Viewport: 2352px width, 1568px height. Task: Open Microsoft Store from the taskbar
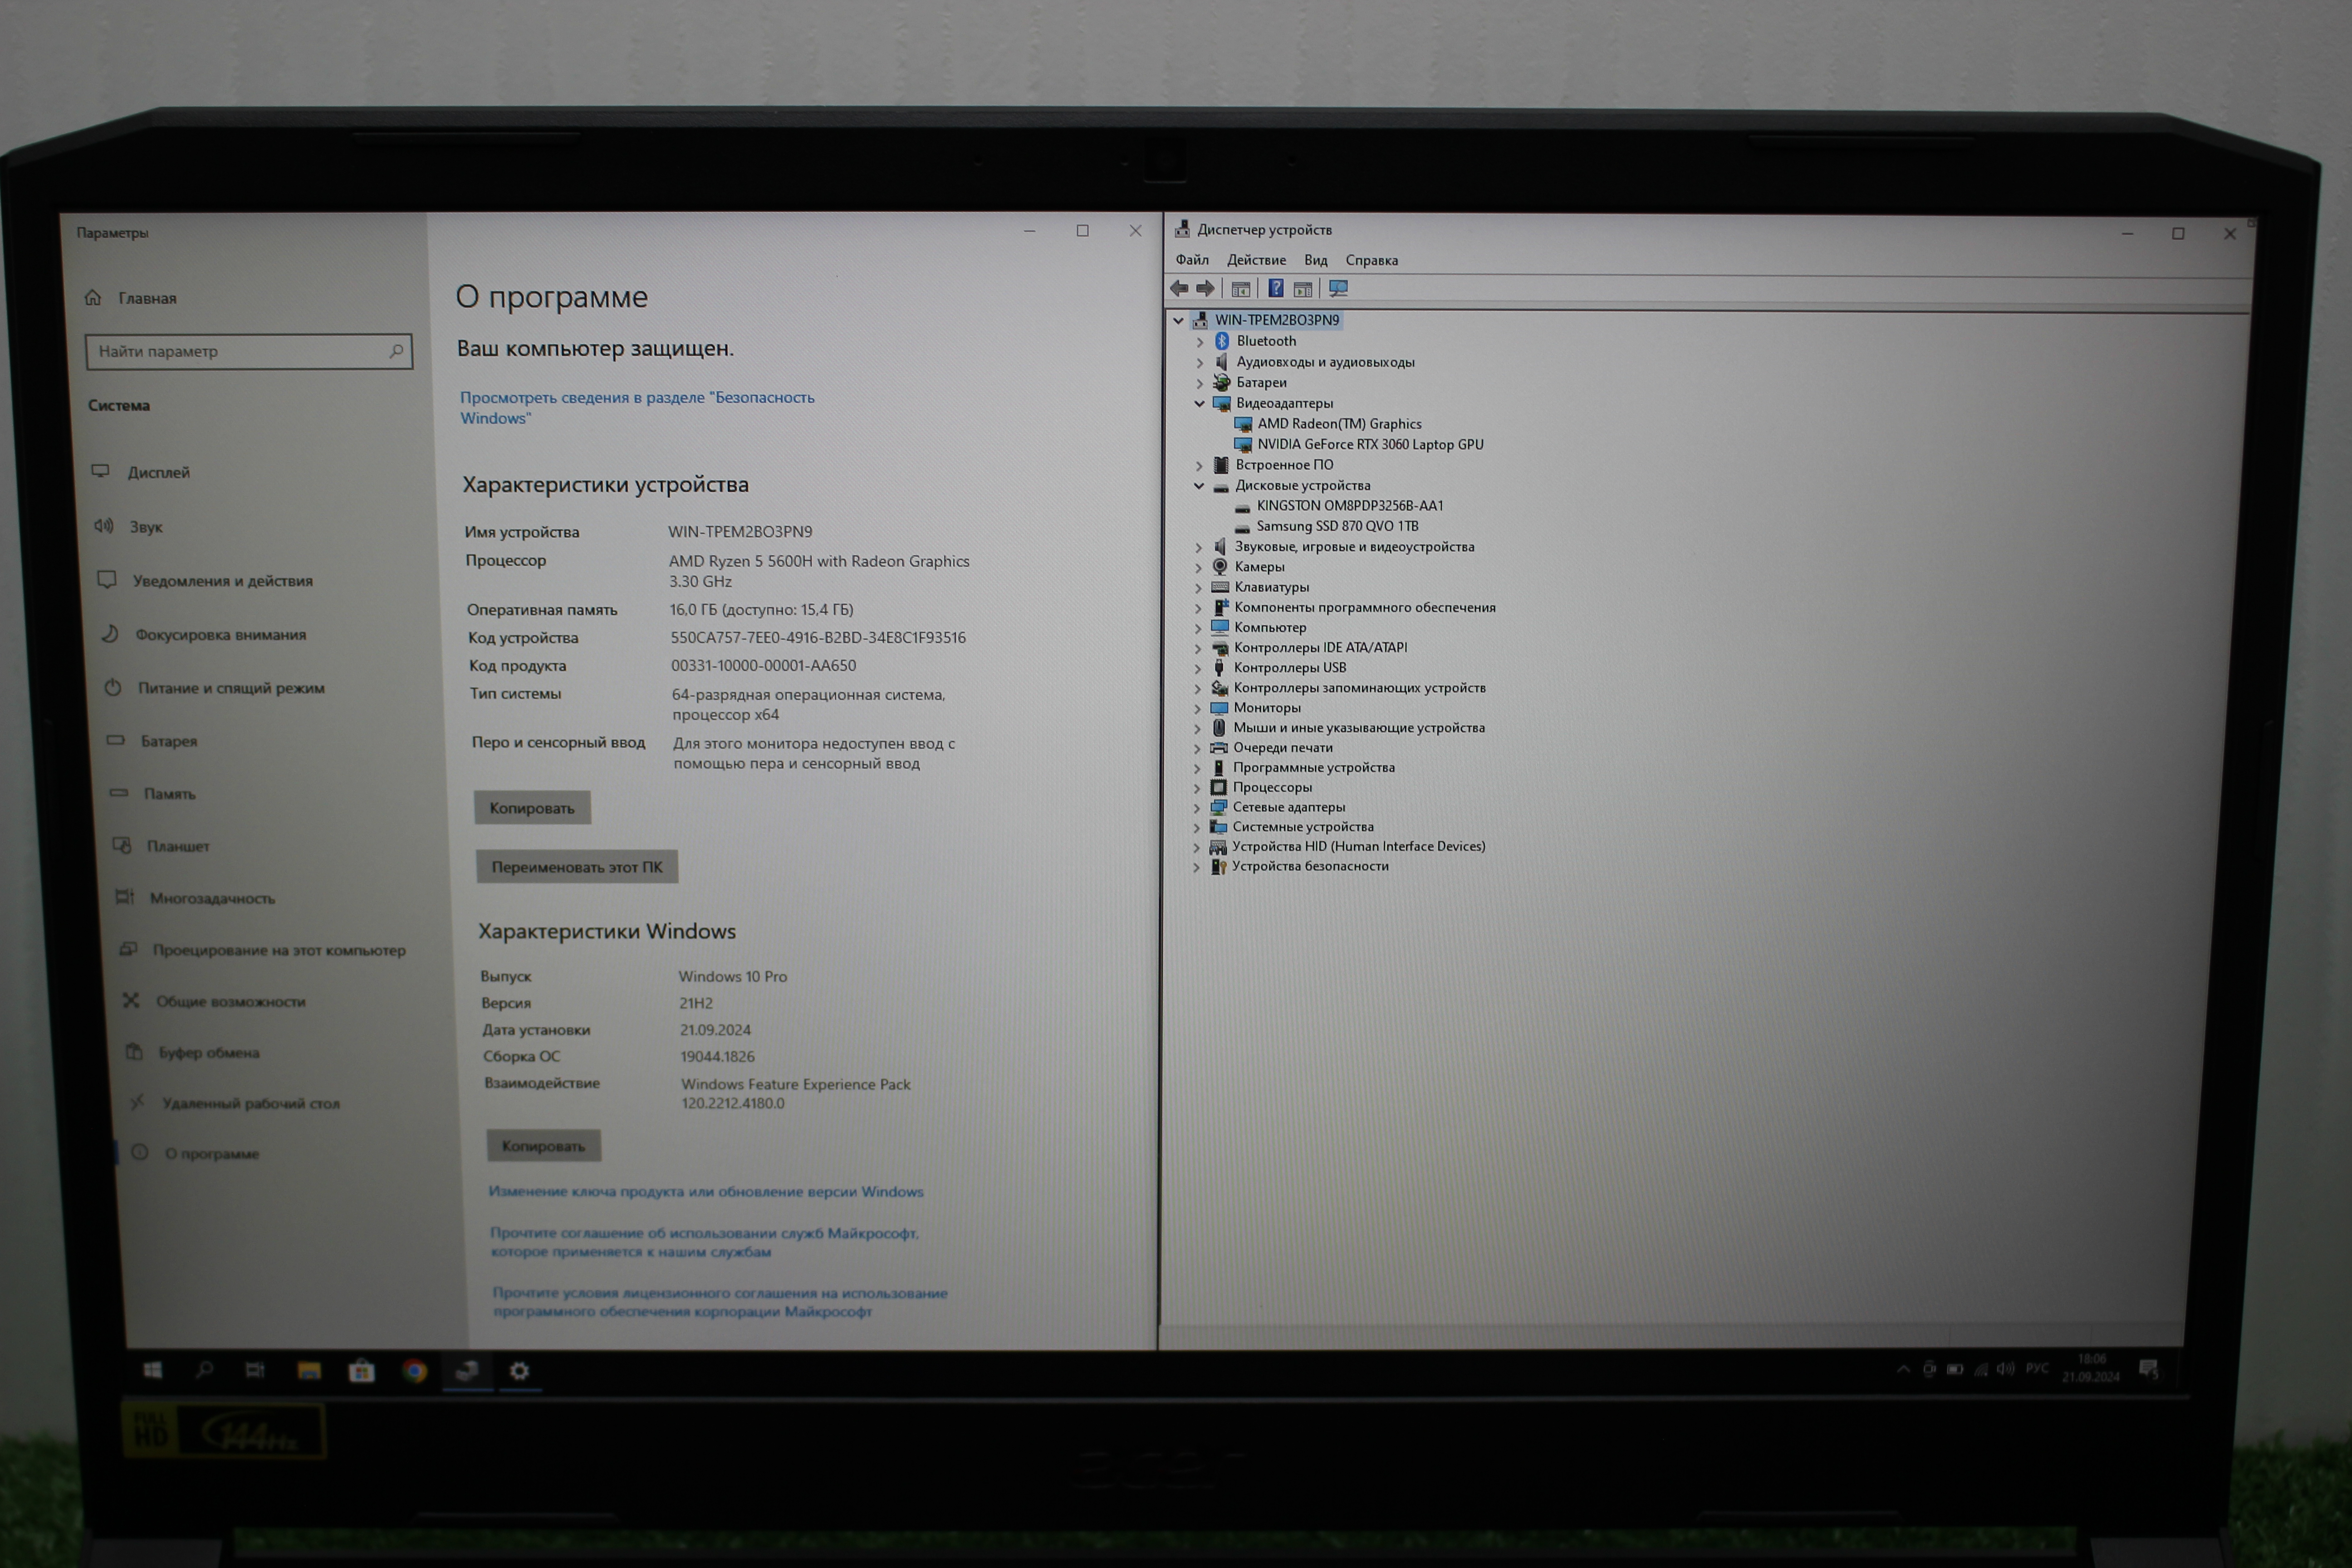(361, 1371)
